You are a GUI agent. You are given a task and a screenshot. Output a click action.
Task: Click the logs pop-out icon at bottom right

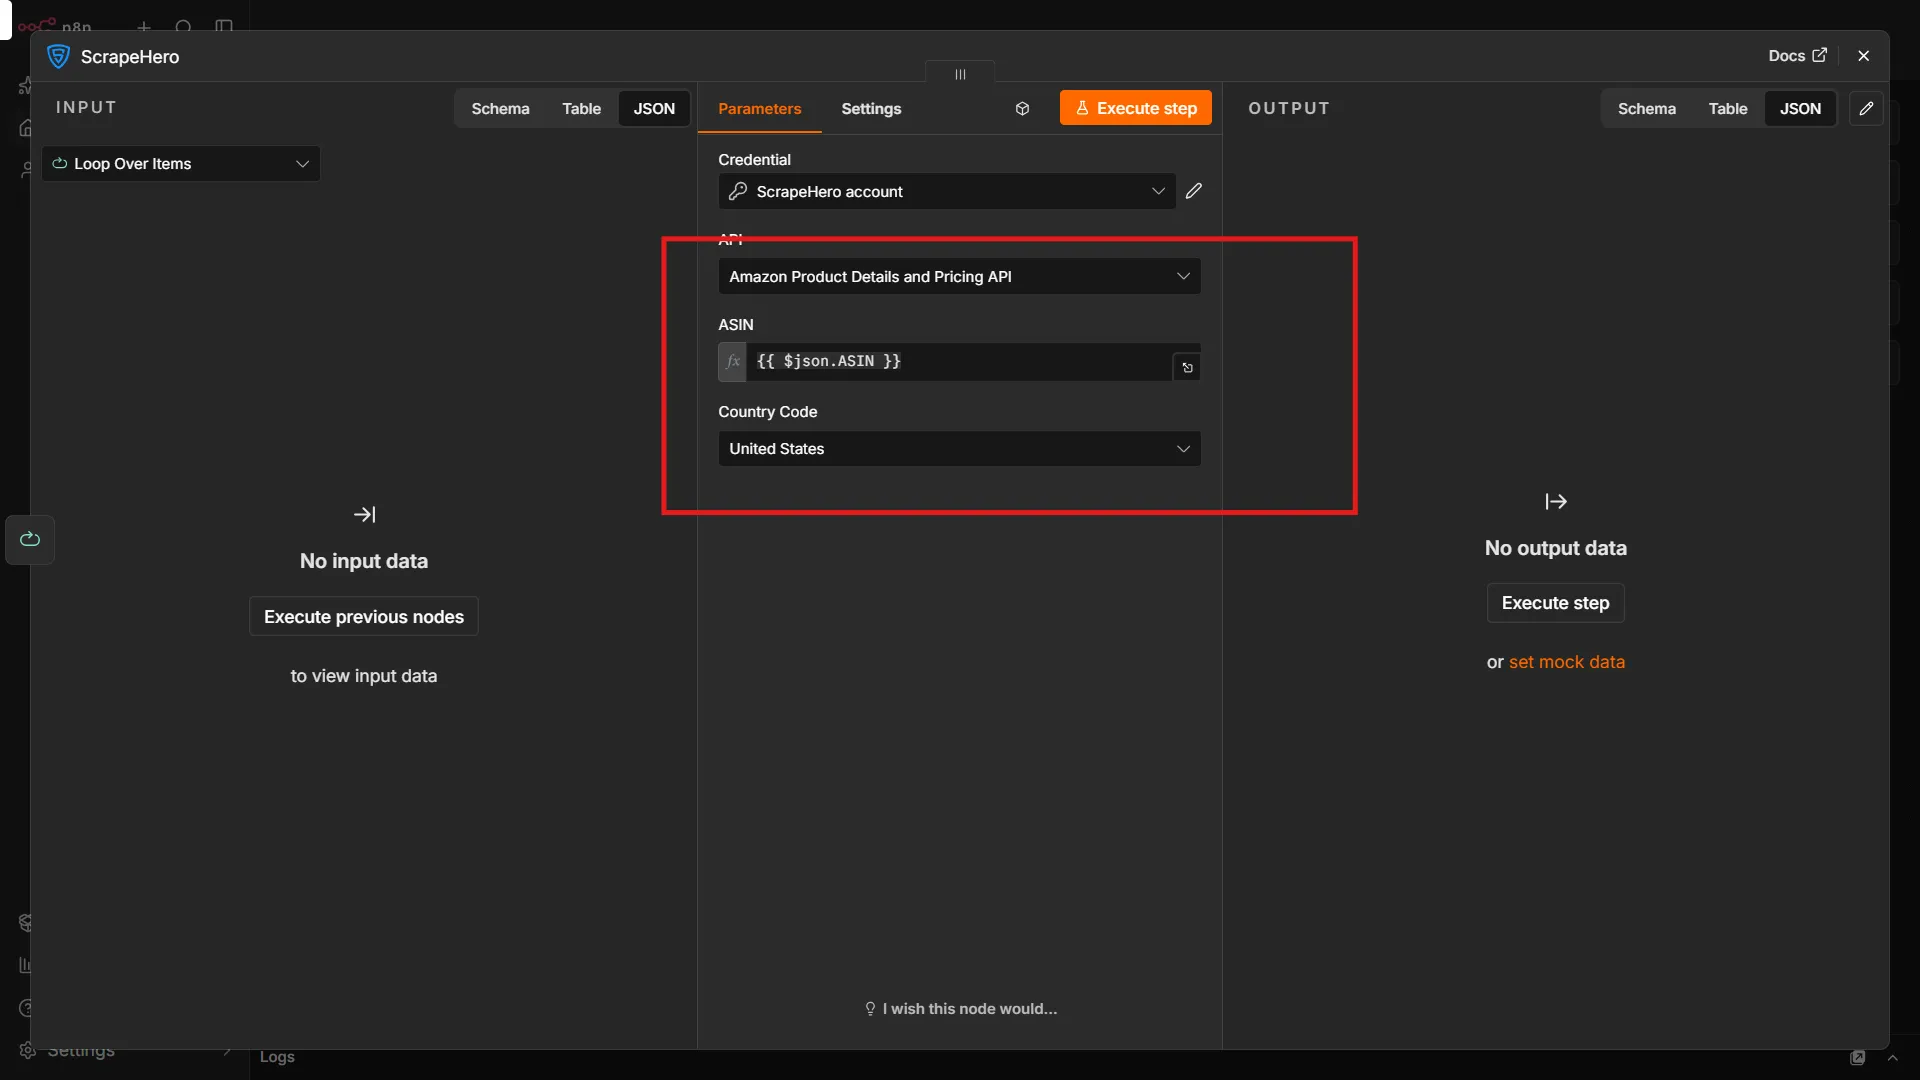[x=1857, y=1058]
